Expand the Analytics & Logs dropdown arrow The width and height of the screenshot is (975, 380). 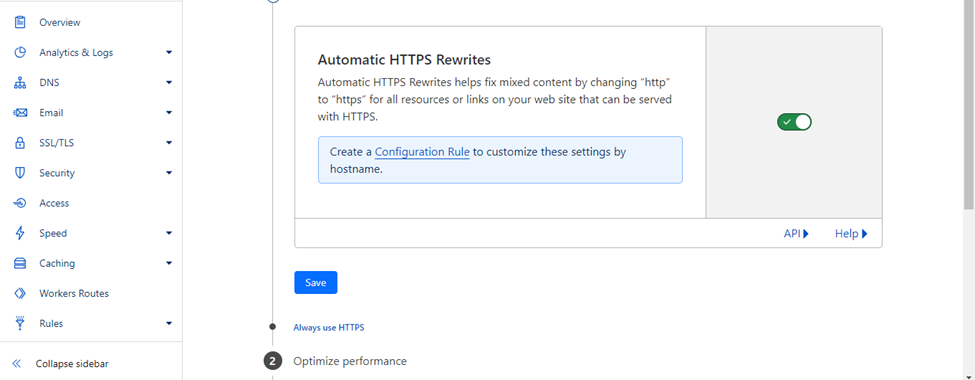pyautogui.click(x=169, y=52)
